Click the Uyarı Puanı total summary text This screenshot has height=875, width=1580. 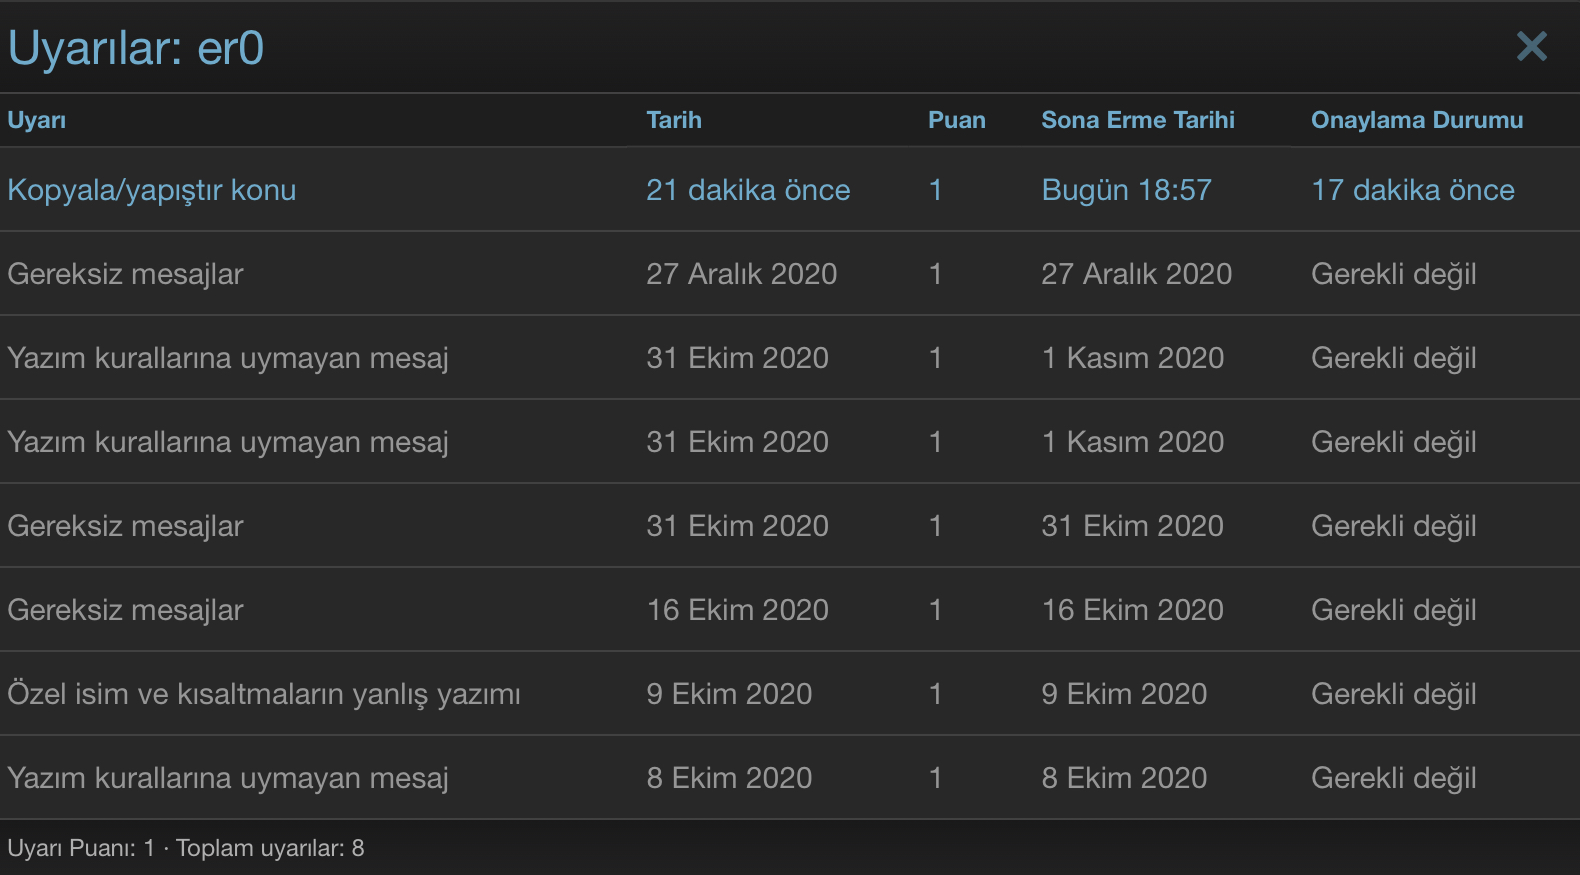coord(186,848)
